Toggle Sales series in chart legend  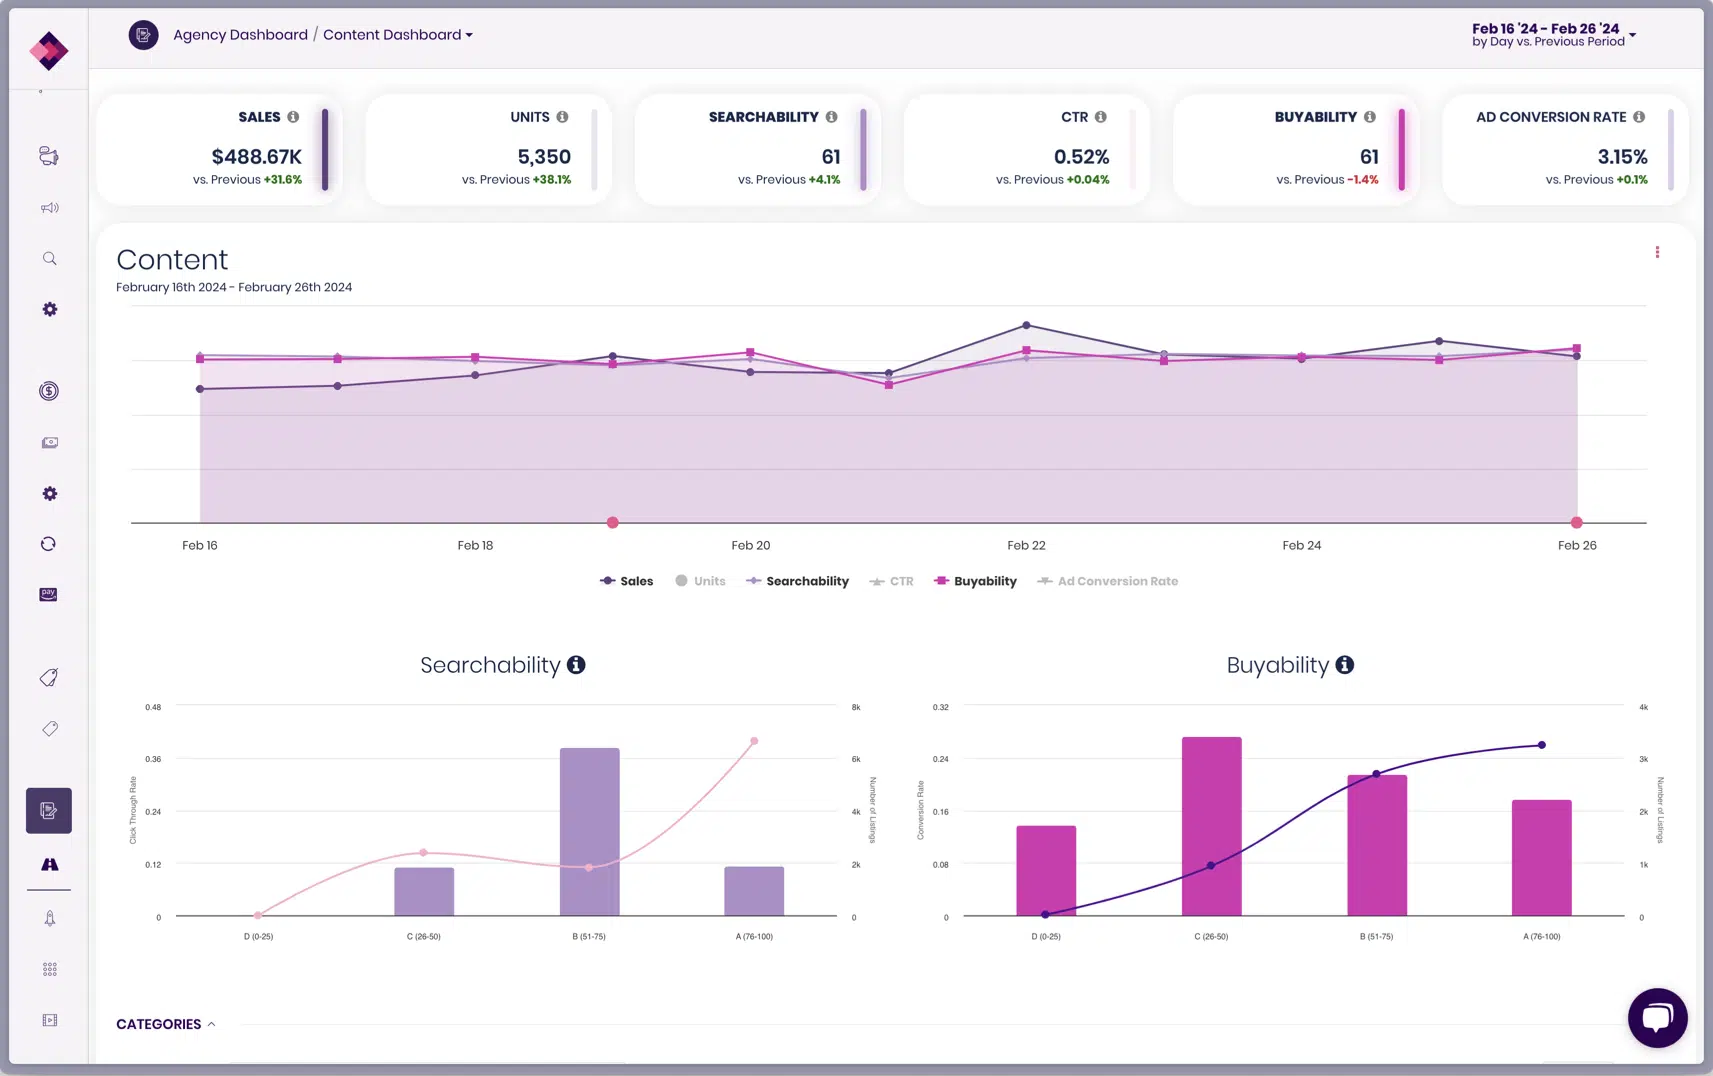click(626, 581)
